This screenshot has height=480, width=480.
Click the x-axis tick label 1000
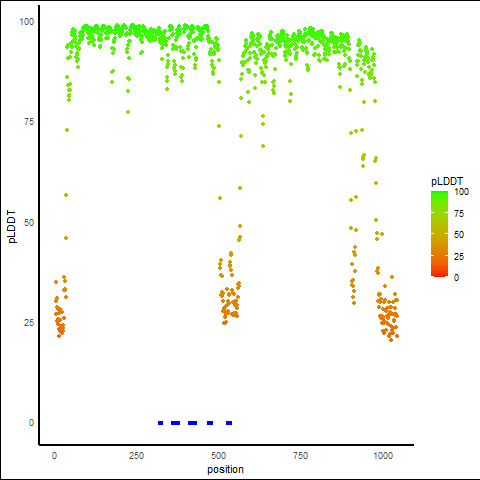coord(383,455)
